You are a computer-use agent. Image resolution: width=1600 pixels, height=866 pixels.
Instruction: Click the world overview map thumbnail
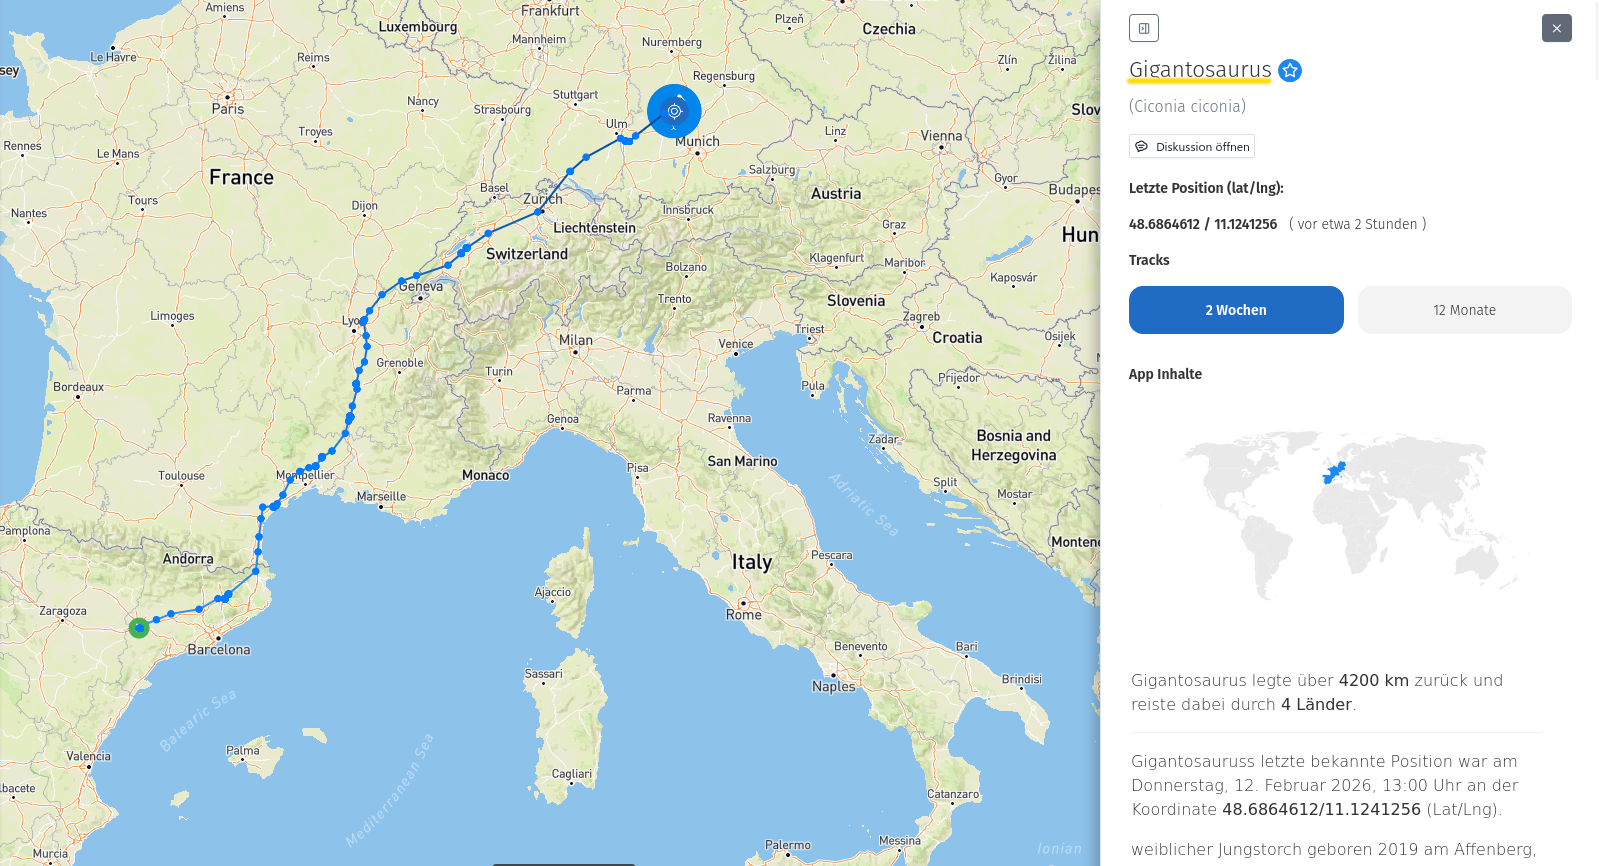[1350, 515]
